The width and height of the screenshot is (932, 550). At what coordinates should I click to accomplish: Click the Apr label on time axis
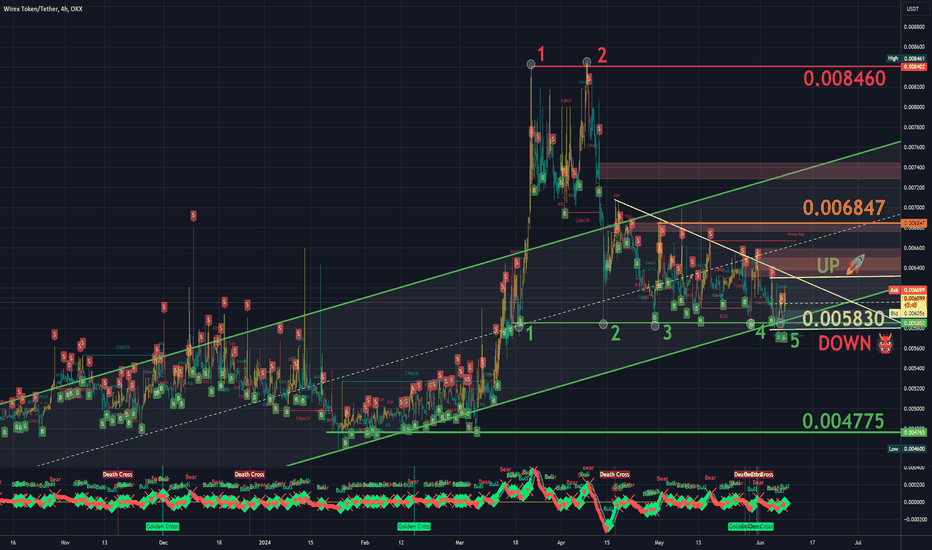pyautogui.click(x=561, y=542)
